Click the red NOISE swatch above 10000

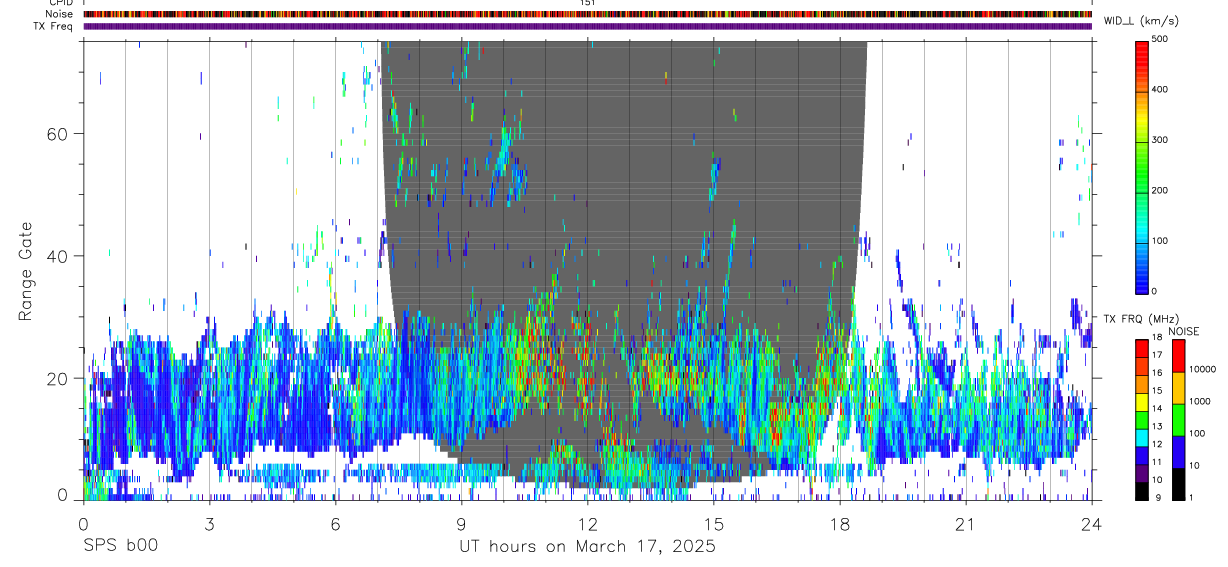point(1178,356)
